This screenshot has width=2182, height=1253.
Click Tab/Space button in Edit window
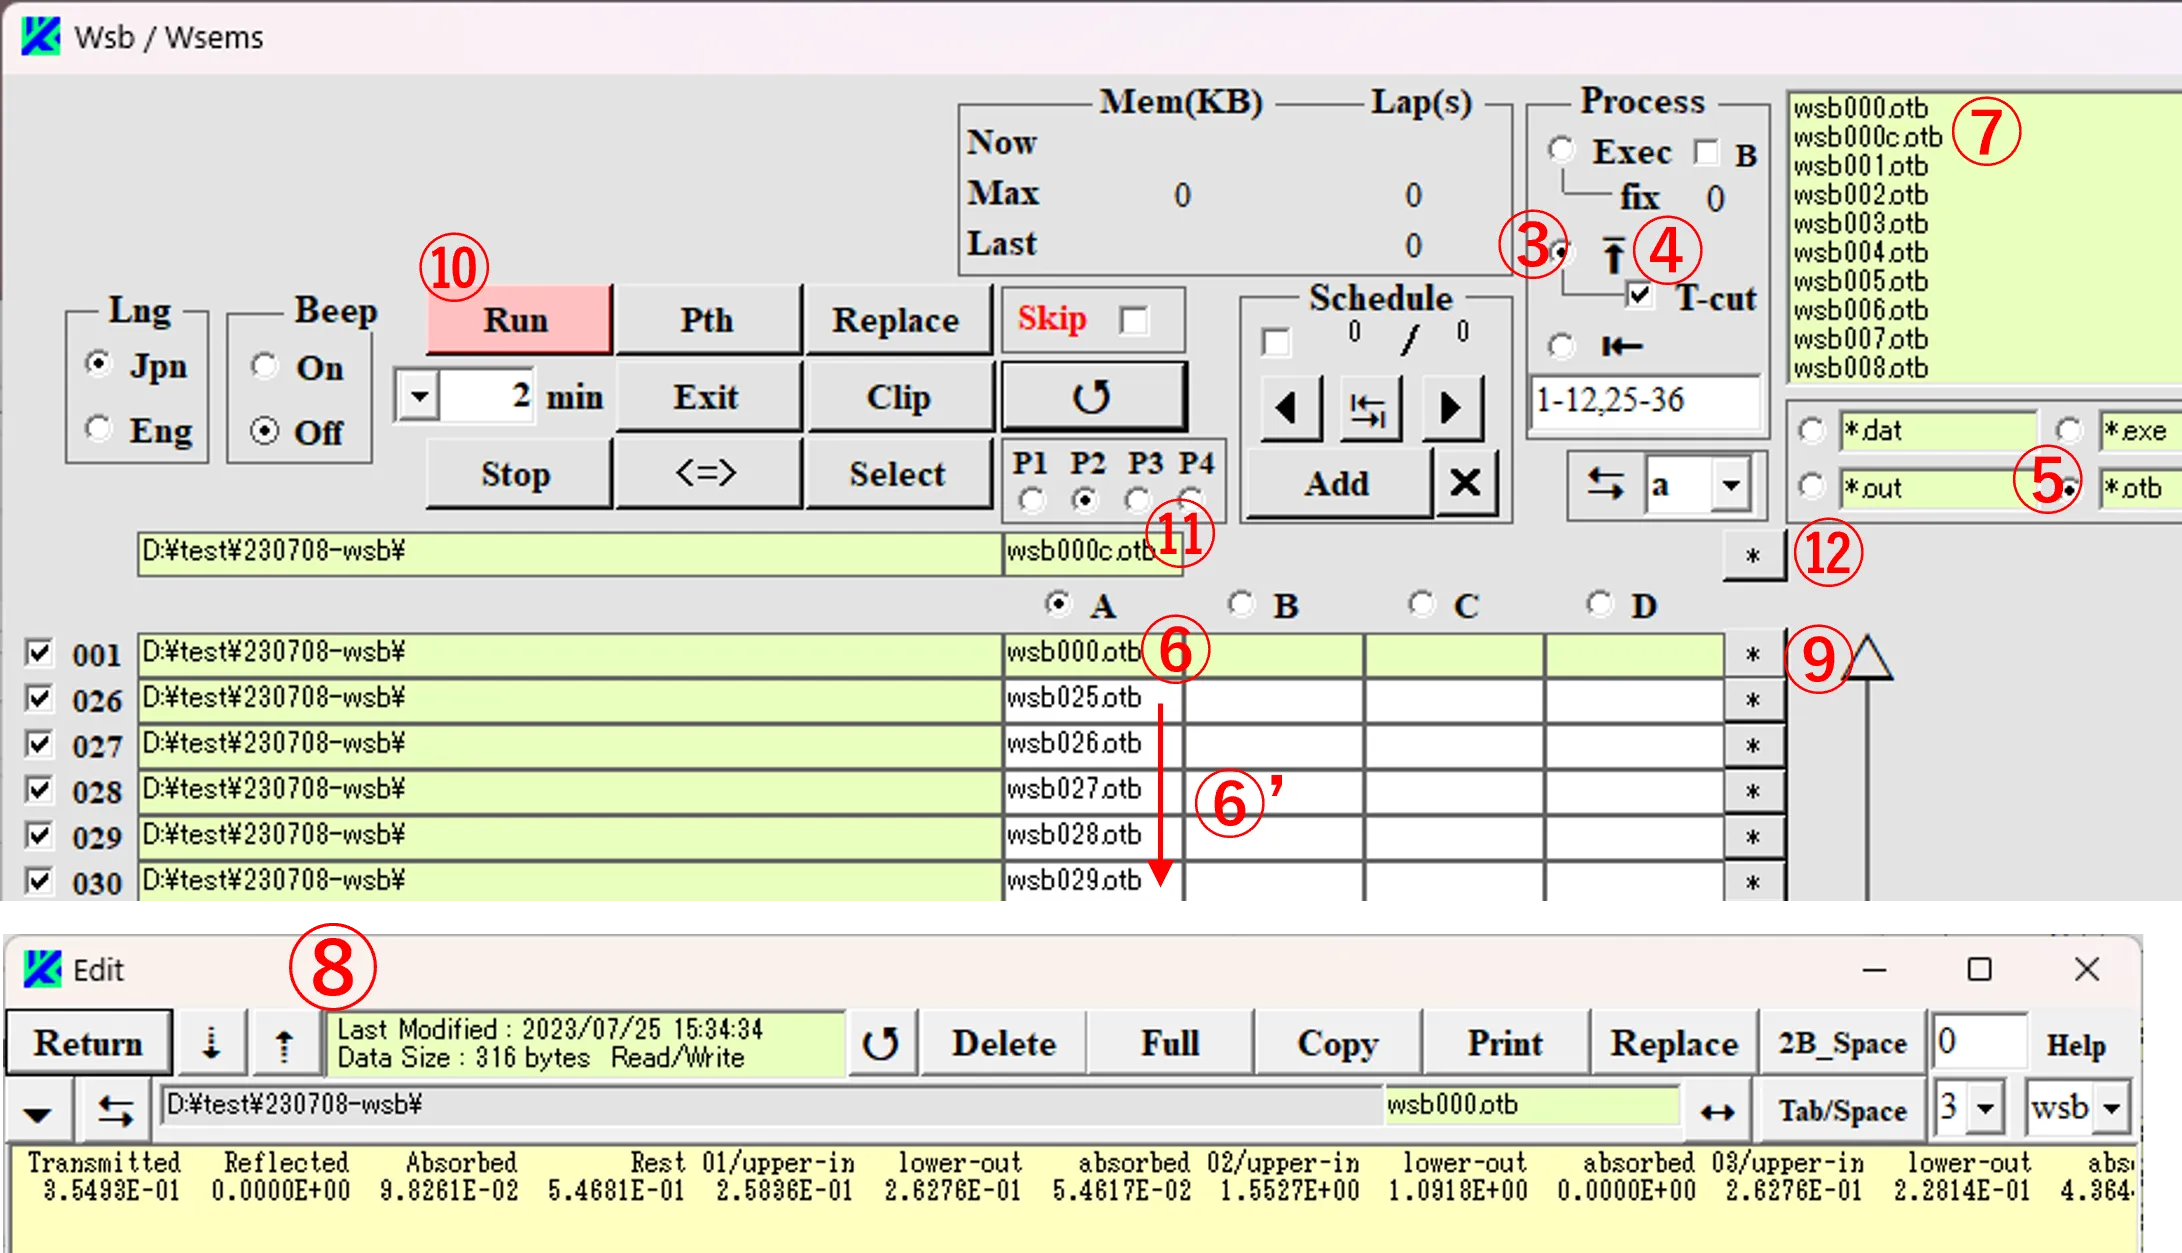[x=1842, y=1110]
